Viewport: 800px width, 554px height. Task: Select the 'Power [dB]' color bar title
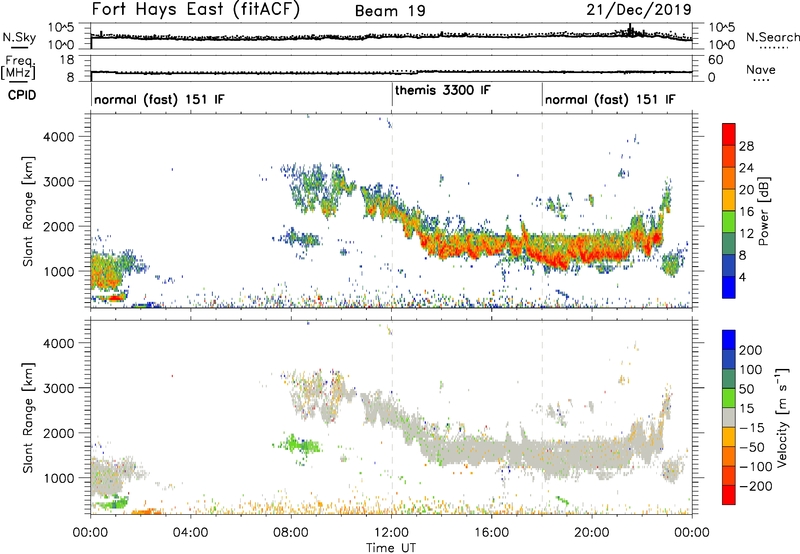(763, 211)
